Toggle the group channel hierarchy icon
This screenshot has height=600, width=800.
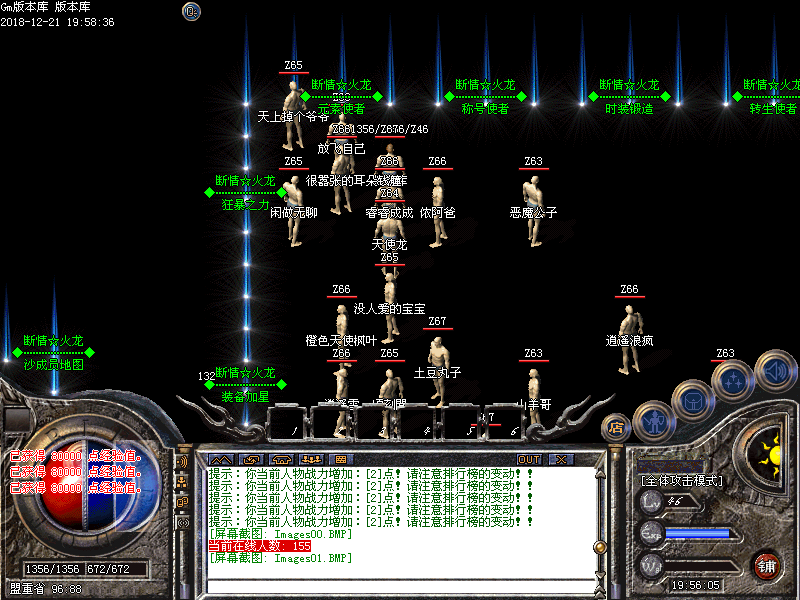pos(182,482)
